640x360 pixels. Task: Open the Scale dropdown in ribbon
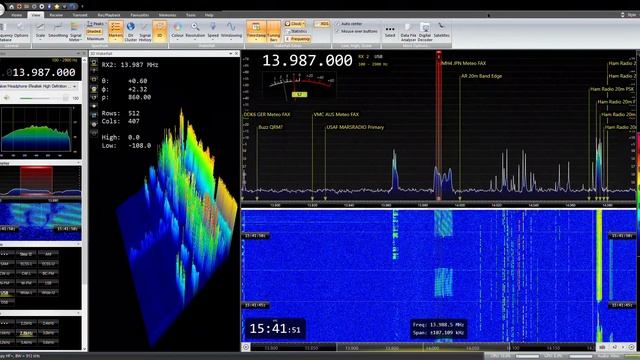point(40,31)
